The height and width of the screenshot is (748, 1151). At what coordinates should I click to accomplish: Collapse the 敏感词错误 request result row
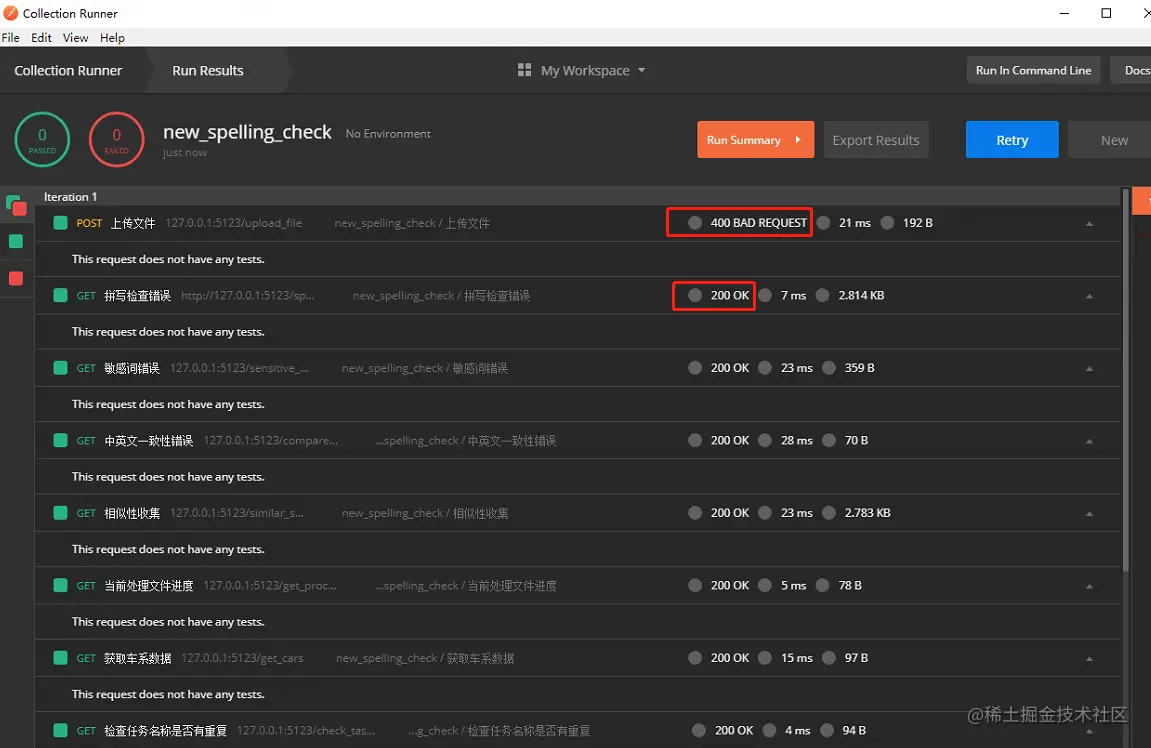[x=1089, y=368]
